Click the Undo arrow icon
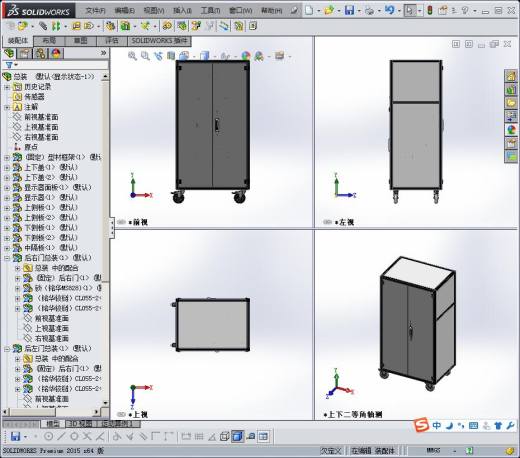This screenshot has width=520, height=458. point(389,10)
